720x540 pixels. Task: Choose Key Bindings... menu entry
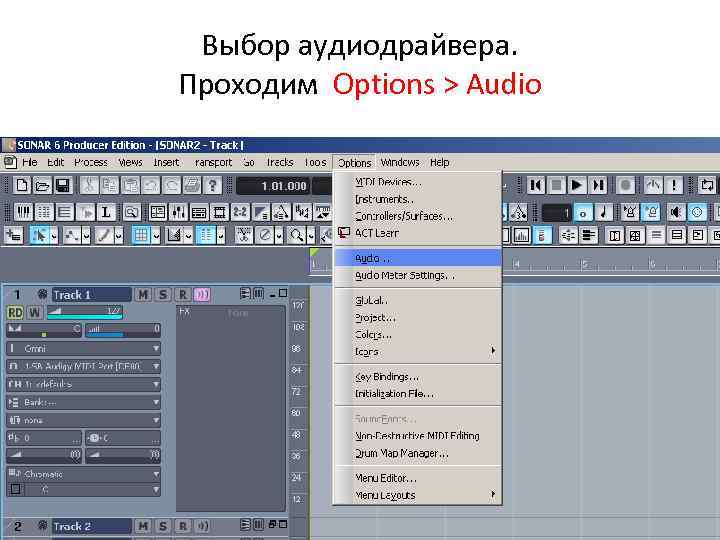(417, 377)
